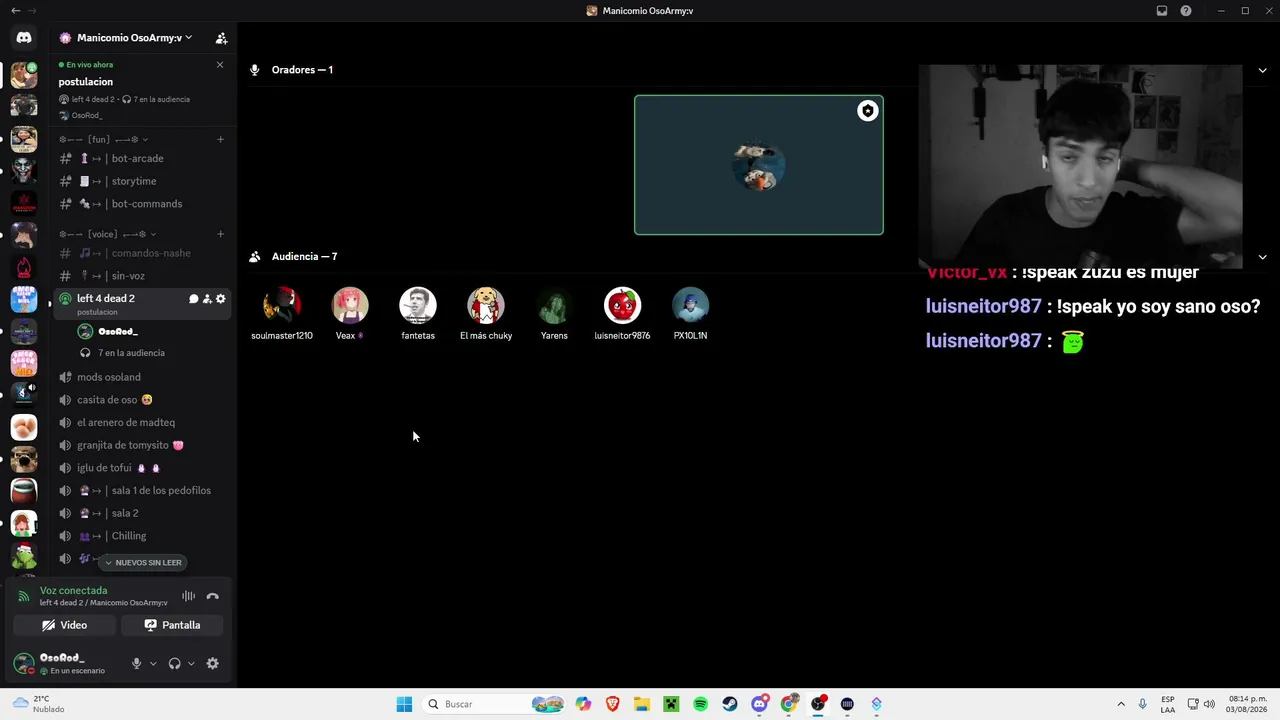The image size is (1280, 720).
Task: Open headphone output device dropdown arrow
Action: 191,663
